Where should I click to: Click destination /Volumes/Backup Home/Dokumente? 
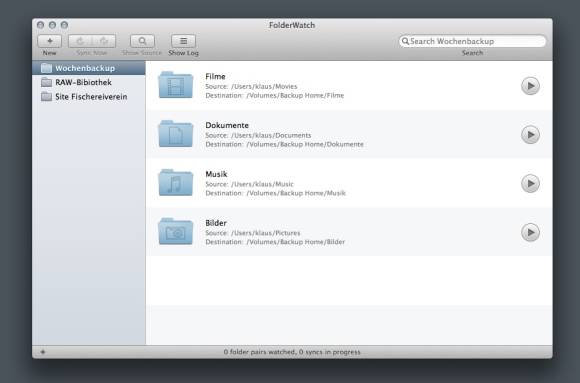305,144
